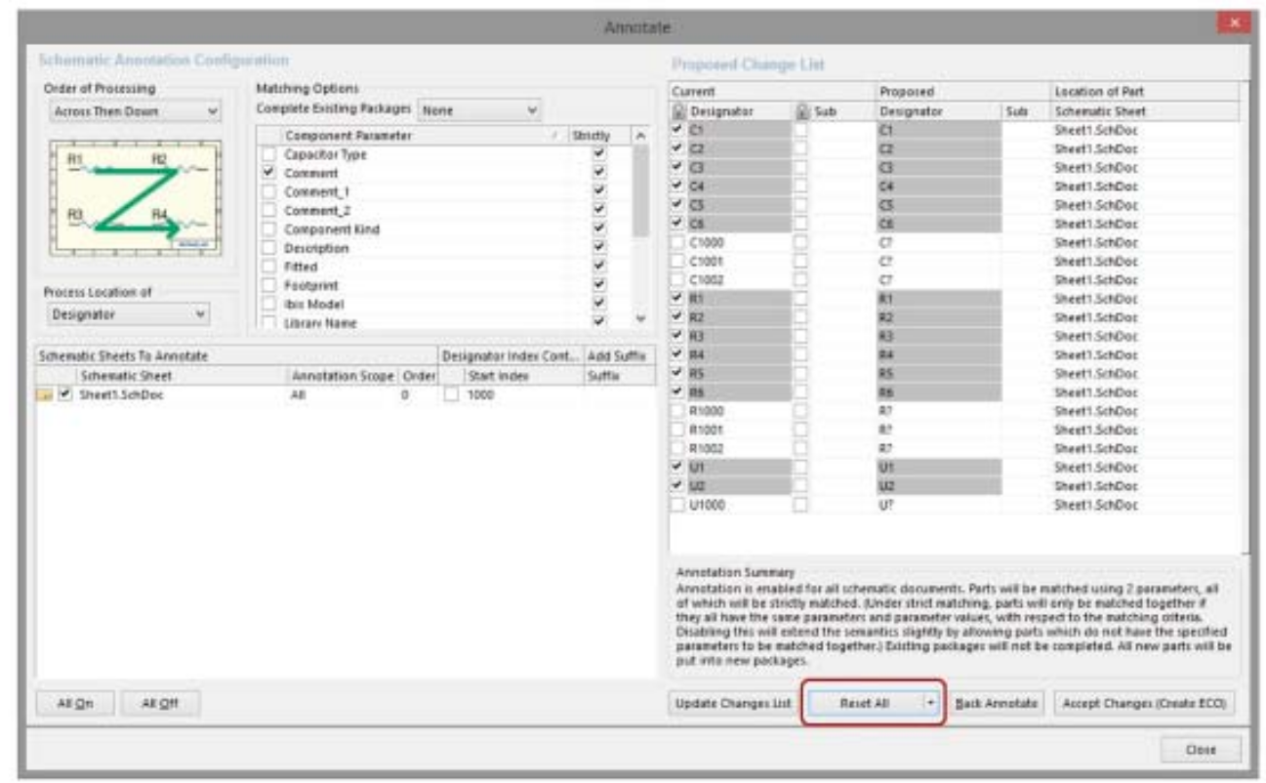Image resolution: width=1266 pixels, height=783 pixels.
Task: Enable the Footprint parameter checkbox
Action: (x=267, y=286)
